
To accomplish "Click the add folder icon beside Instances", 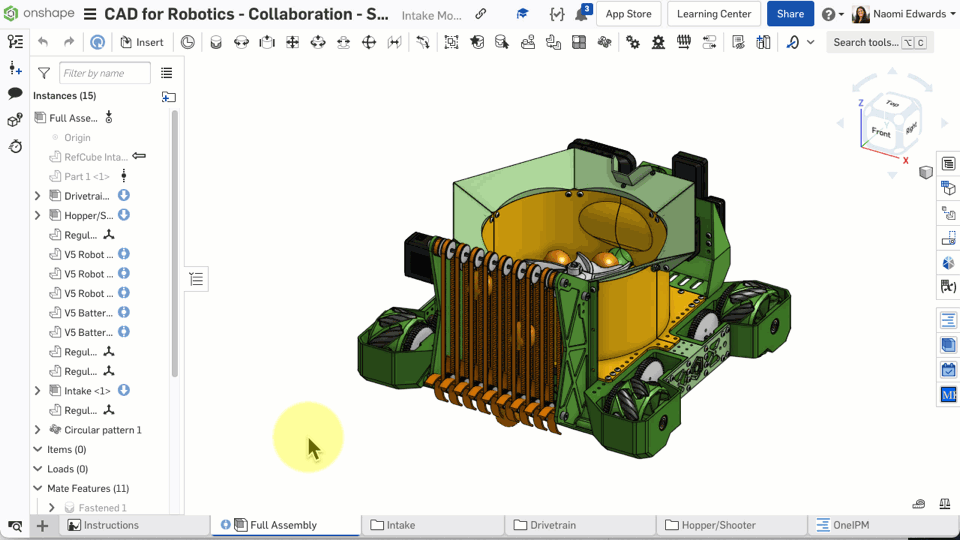I will (x=168, y=96).
